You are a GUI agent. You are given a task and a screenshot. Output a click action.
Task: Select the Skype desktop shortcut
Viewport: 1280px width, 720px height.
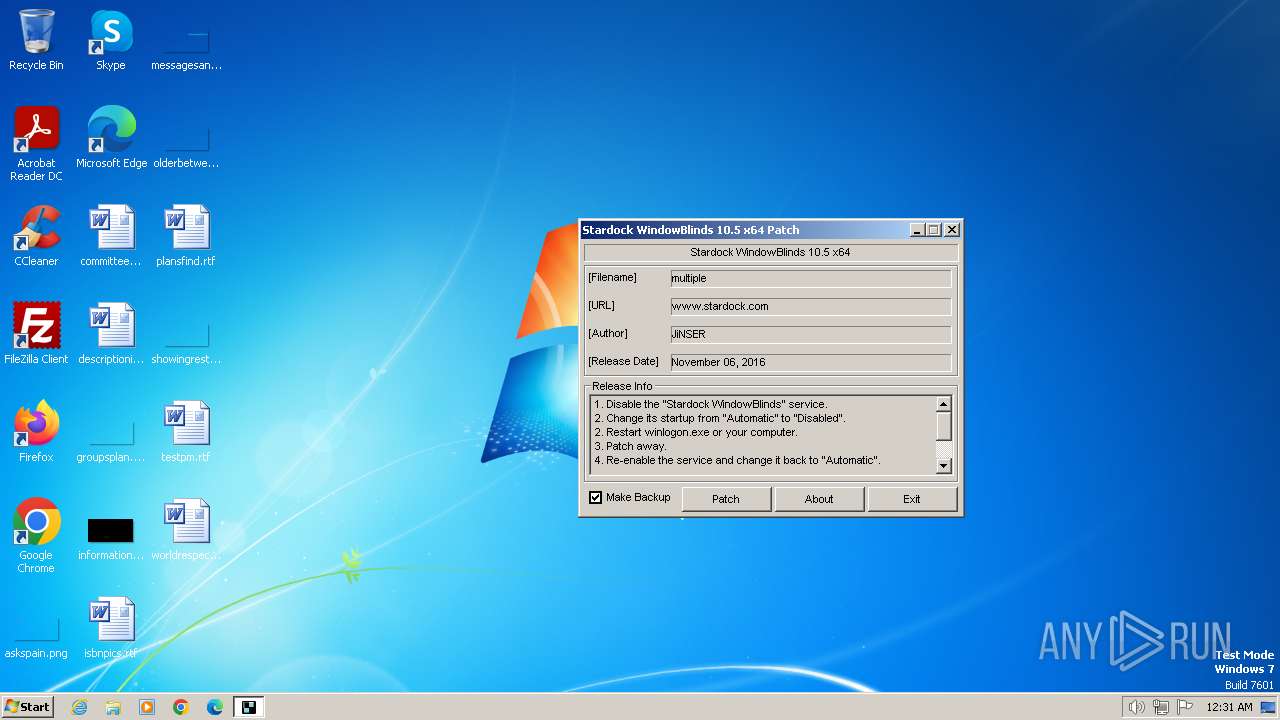(x=111, y=40)
